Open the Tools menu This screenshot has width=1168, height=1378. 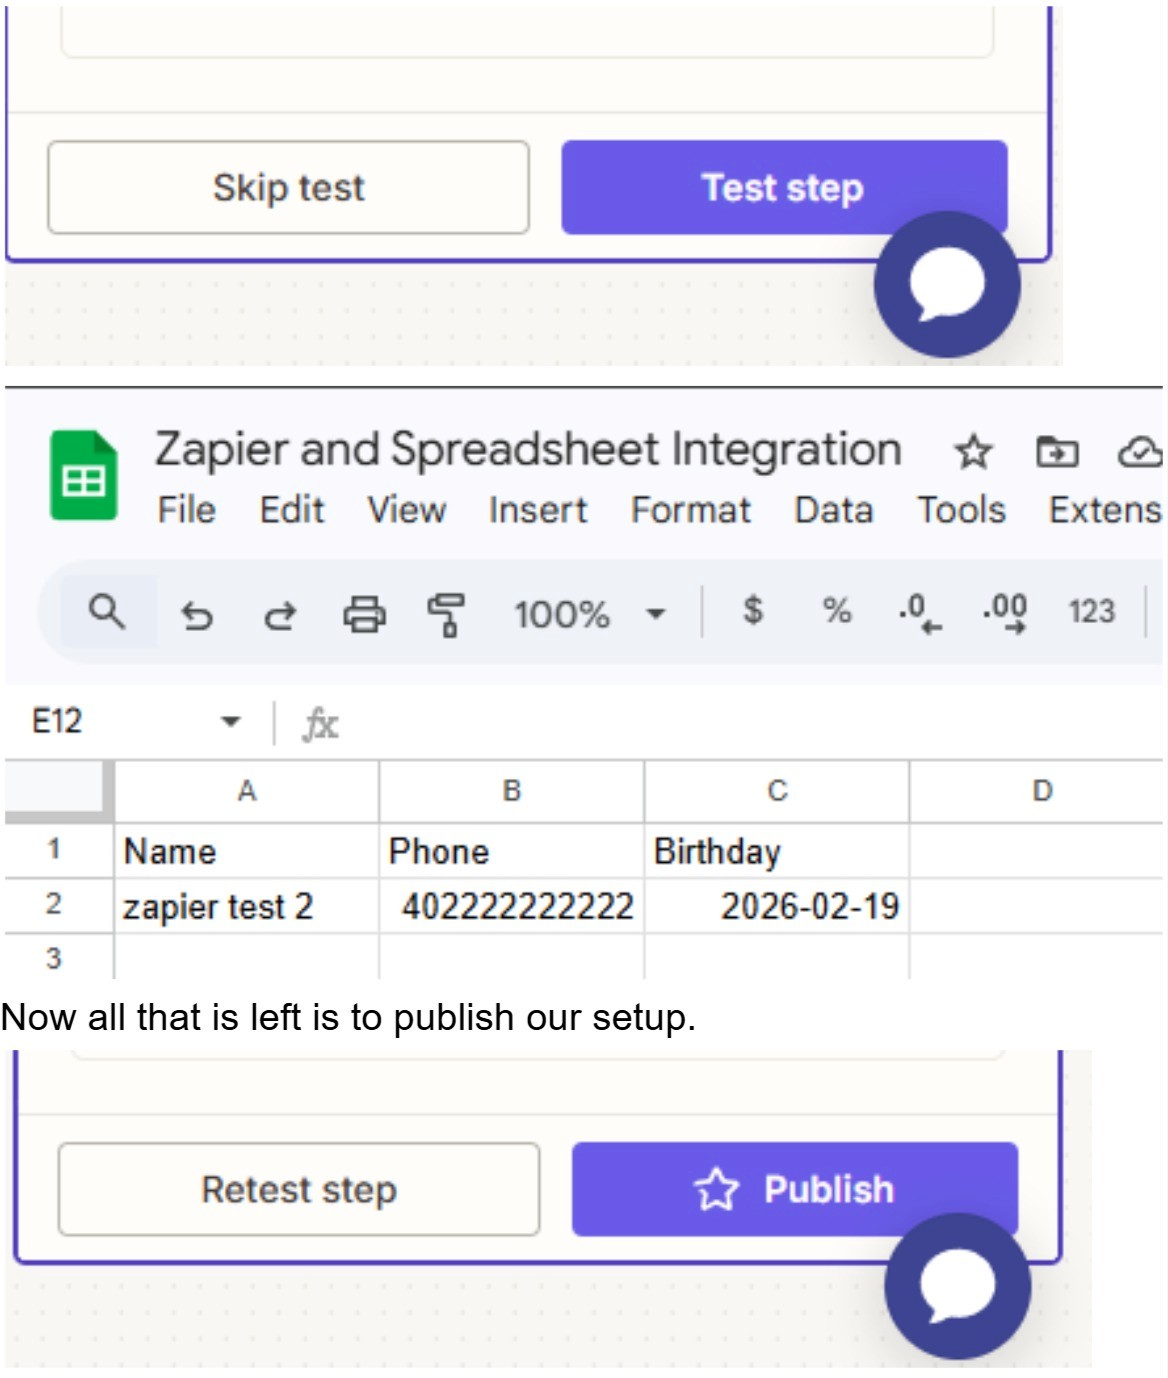(961, 510)
